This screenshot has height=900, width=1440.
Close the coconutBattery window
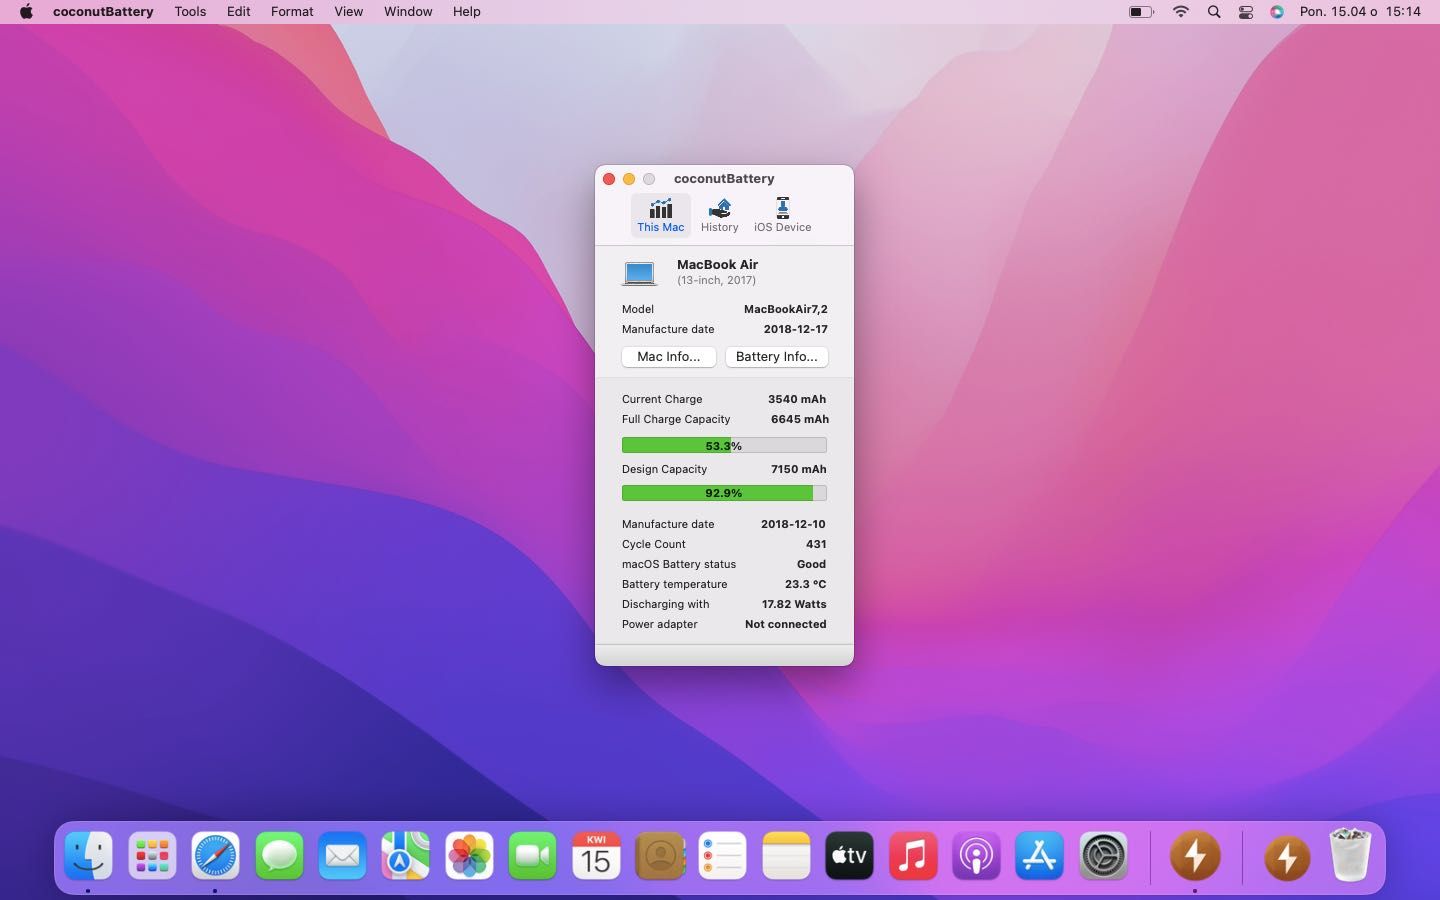coord(609,179)
